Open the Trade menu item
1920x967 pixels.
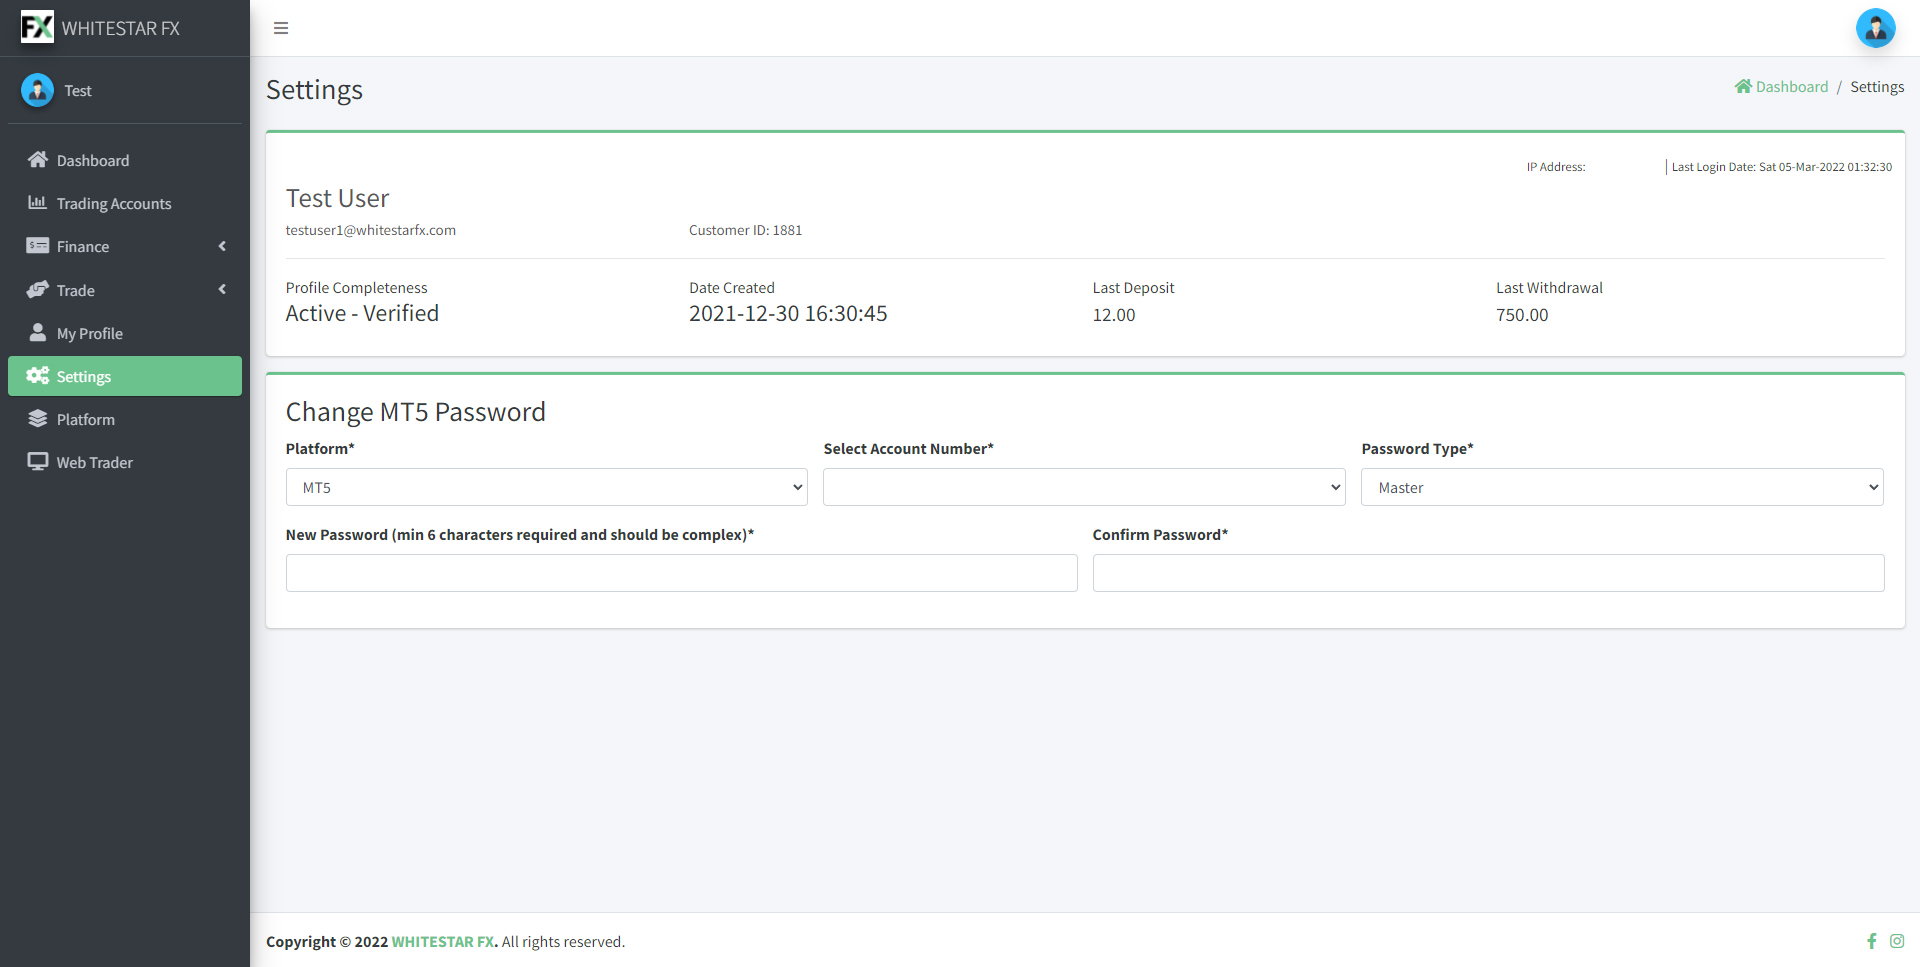(x=125, y=290)
